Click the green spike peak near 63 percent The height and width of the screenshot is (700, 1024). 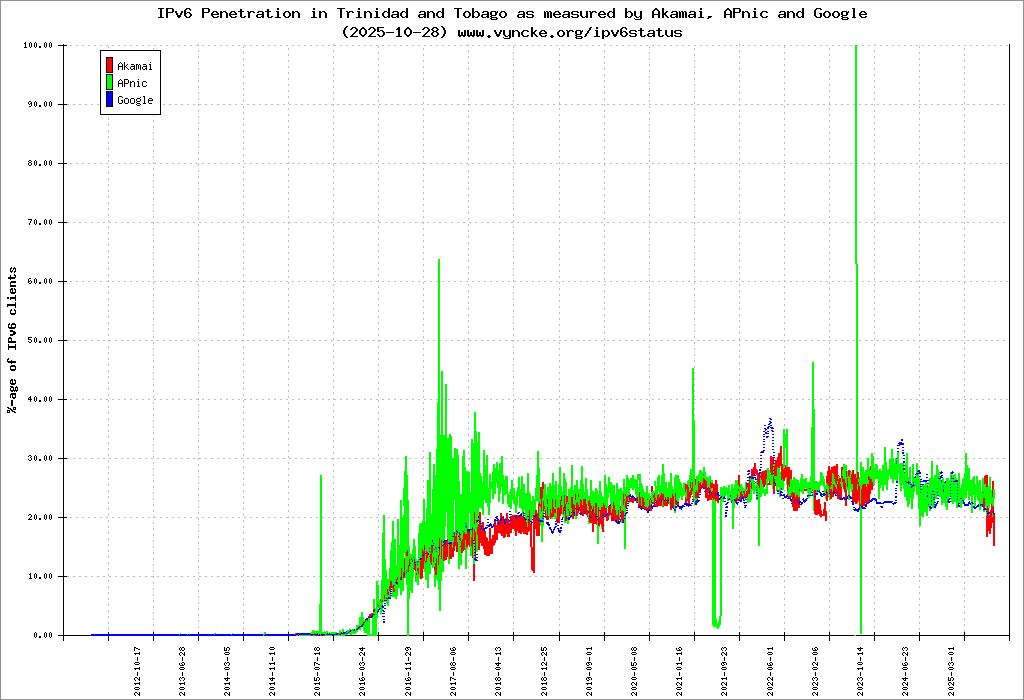point(439,262)
